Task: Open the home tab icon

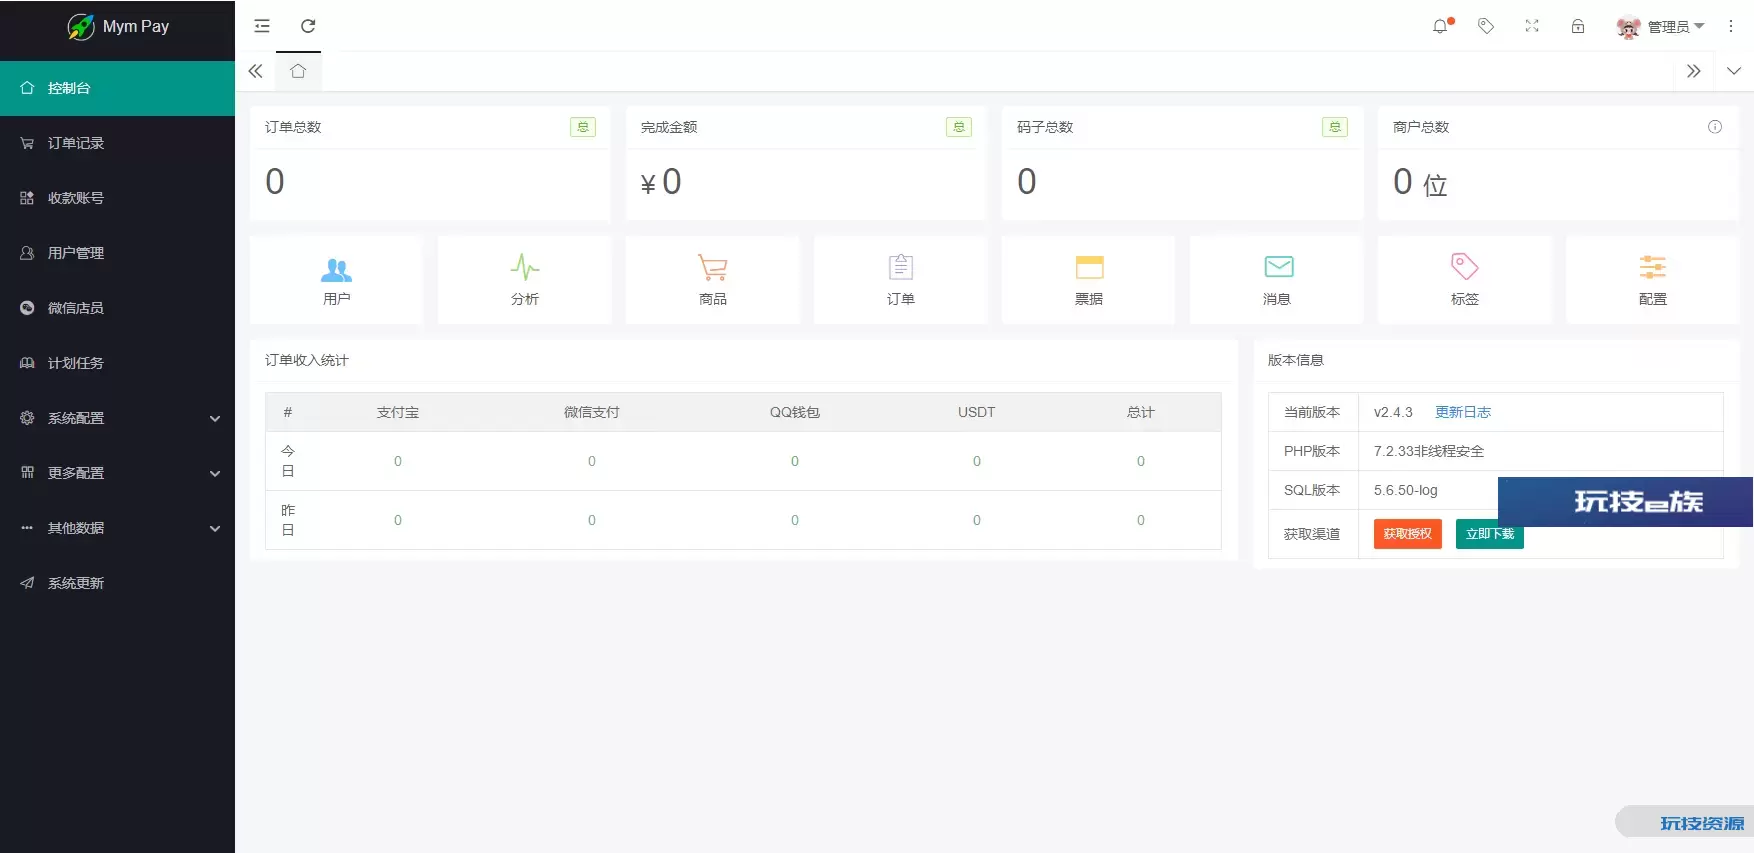Action: click(298, 71)
